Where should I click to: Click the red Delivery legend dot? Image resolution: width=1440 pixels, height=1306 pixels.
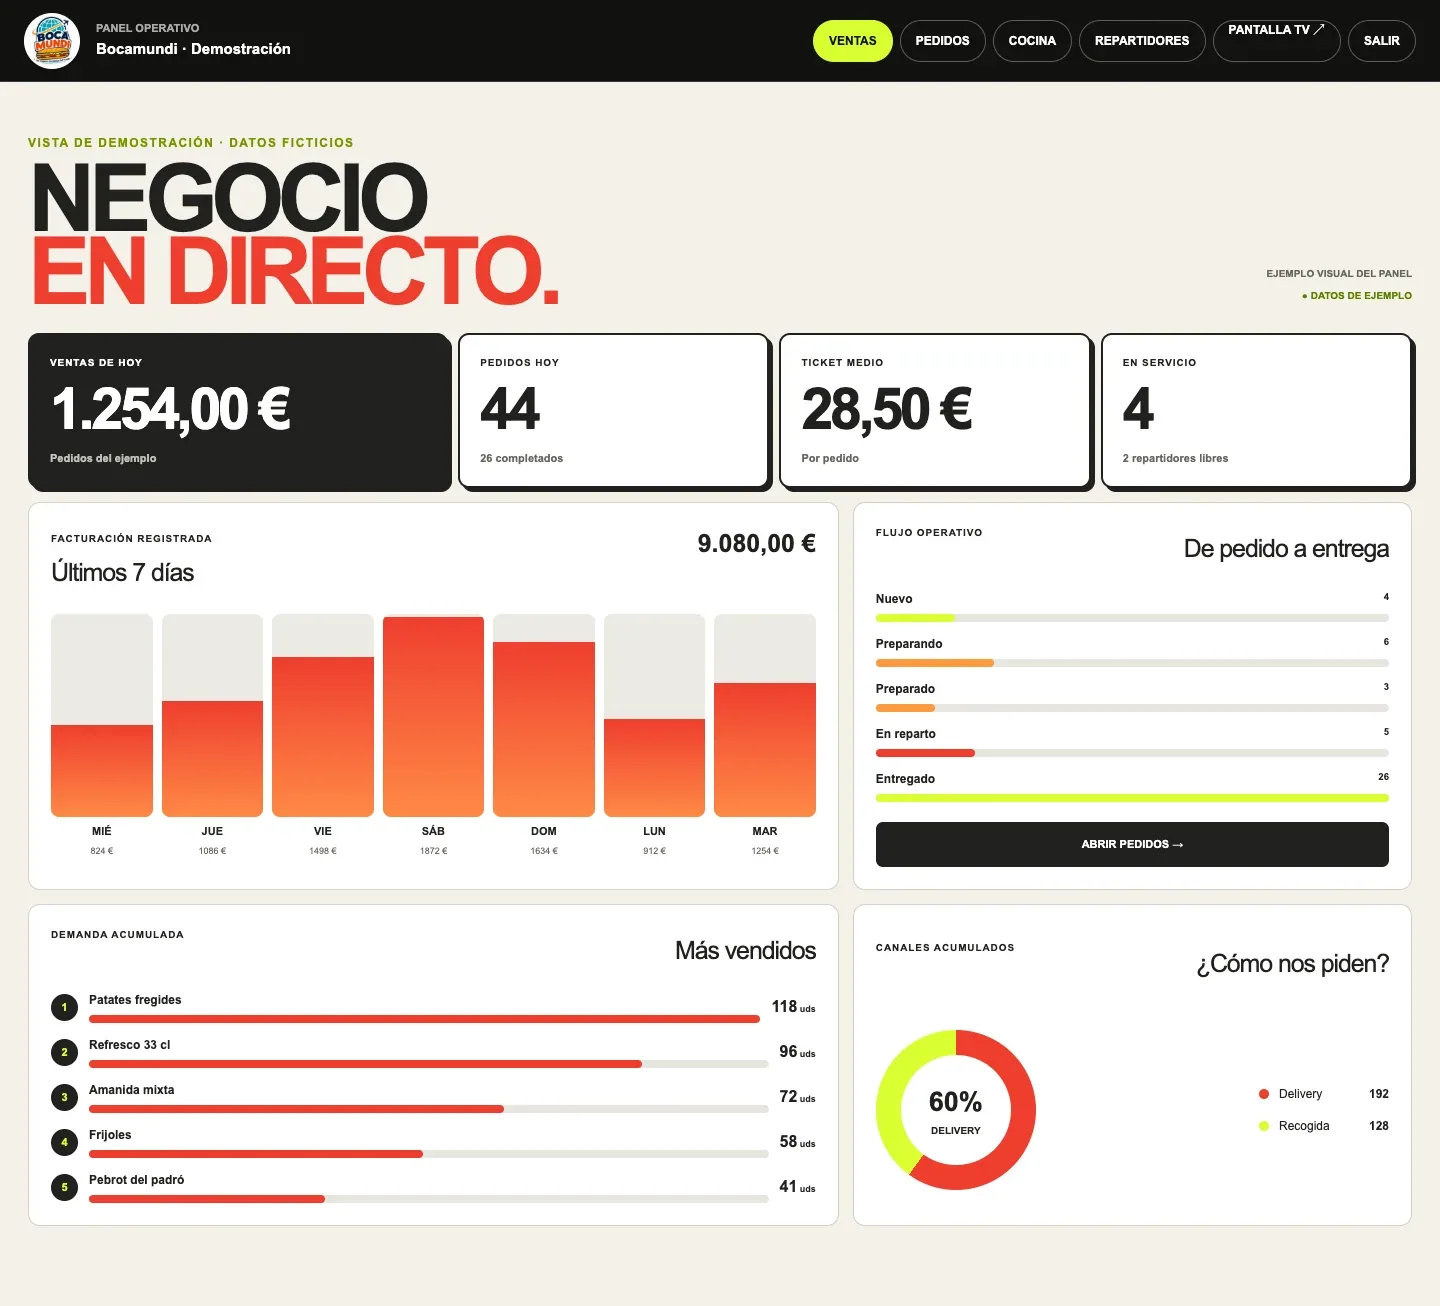click(x=1264, y=1094)
